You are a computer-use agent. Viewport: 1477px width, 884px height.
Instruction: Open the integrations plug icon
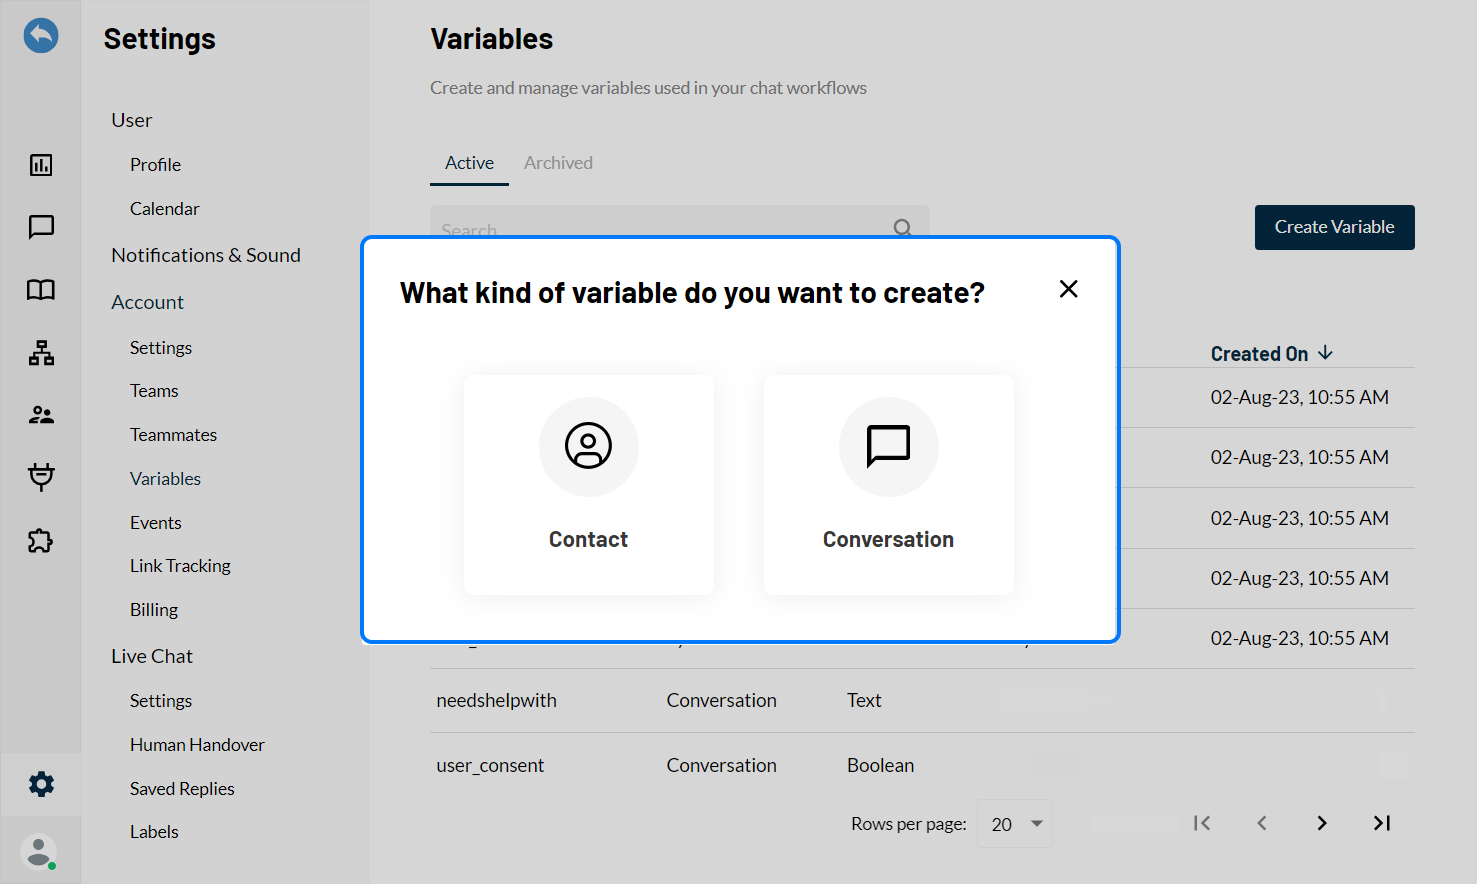coord(41,477)
